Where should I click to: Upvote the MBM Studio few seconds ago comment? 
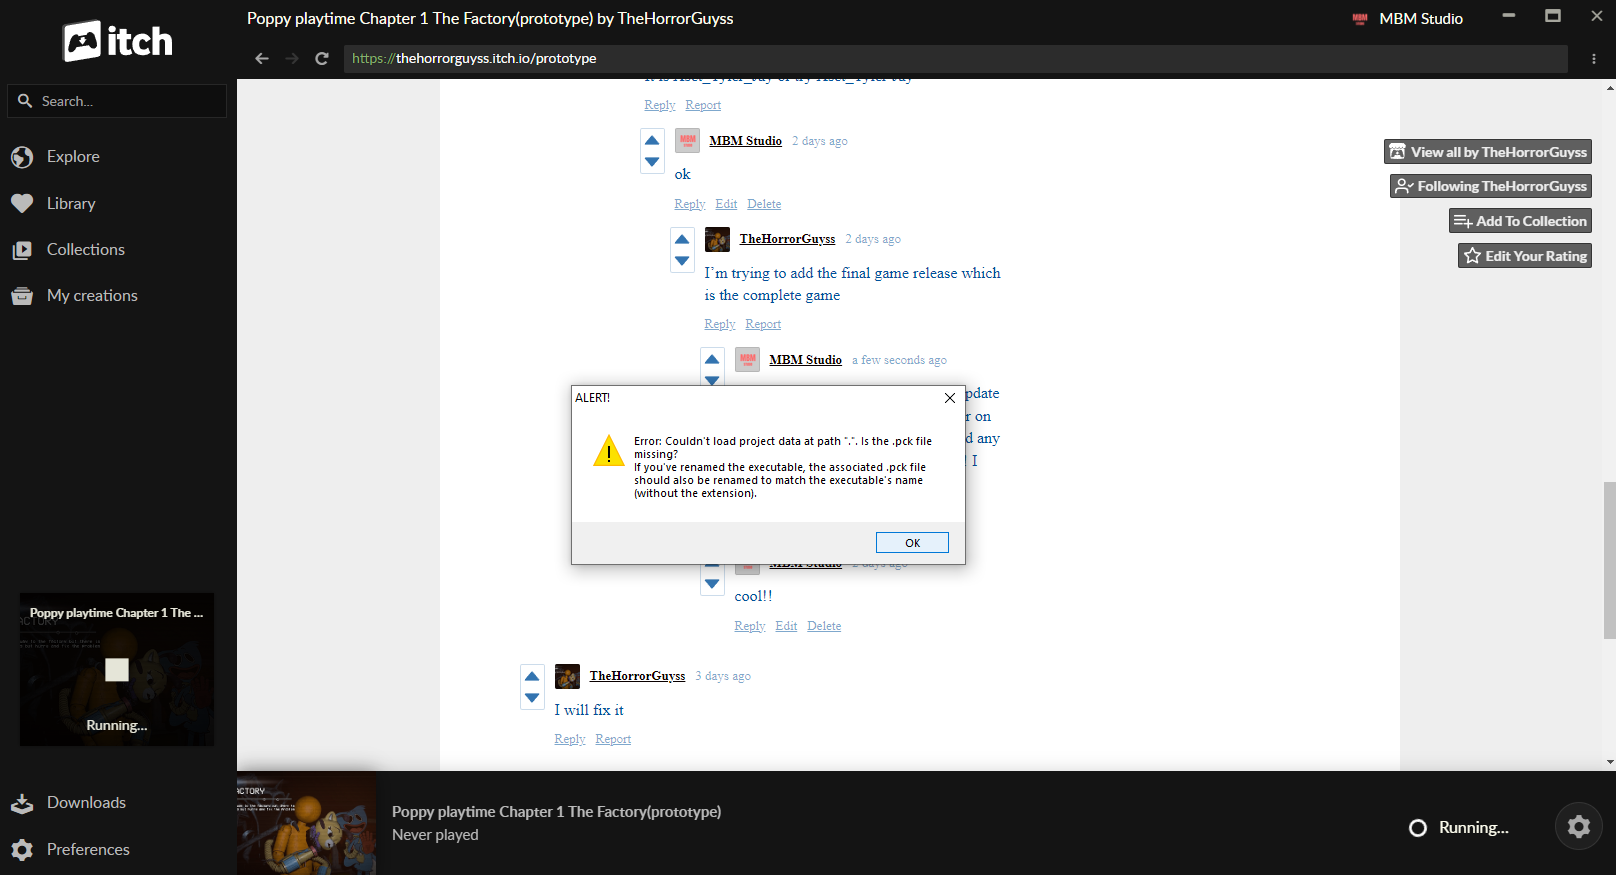click(x=712, y=360)
